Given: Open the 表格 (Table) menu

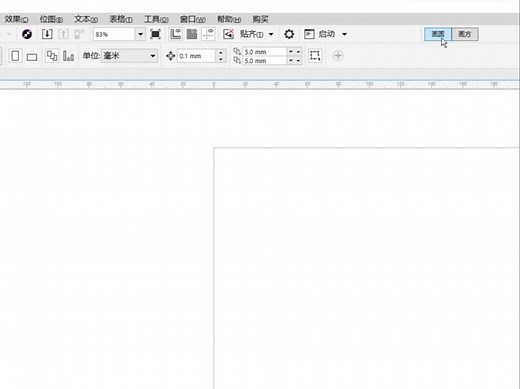Looking at the screenshot, I should [121, 19].
